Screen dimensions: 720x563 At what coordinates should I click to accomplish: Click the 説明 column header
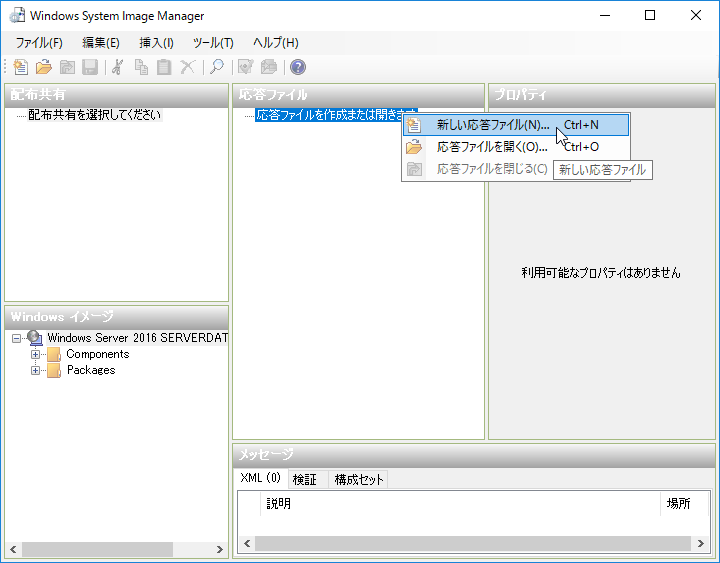[460, 504]
